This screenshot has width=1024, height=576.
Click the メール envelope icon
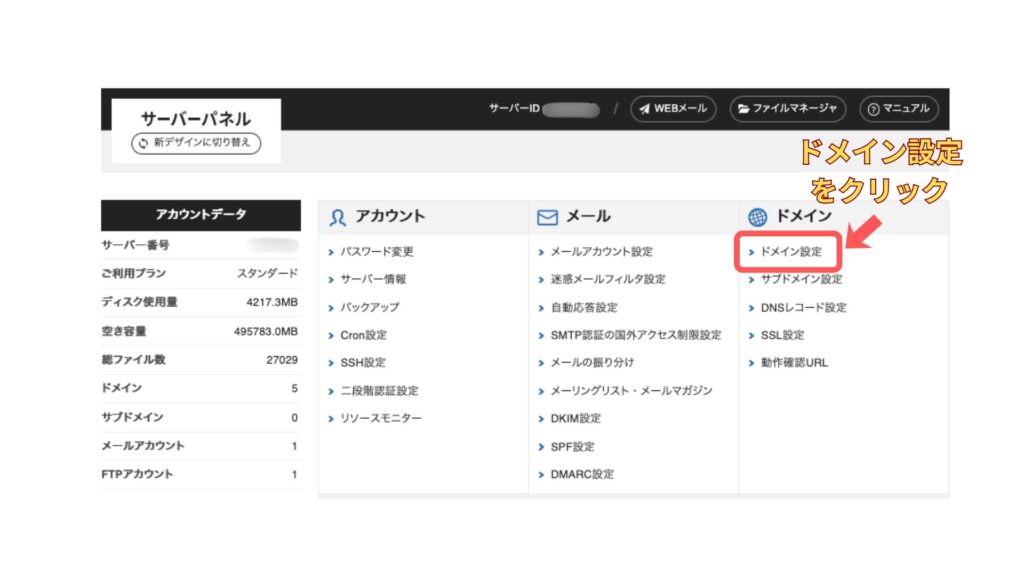[x=547, y=217]
